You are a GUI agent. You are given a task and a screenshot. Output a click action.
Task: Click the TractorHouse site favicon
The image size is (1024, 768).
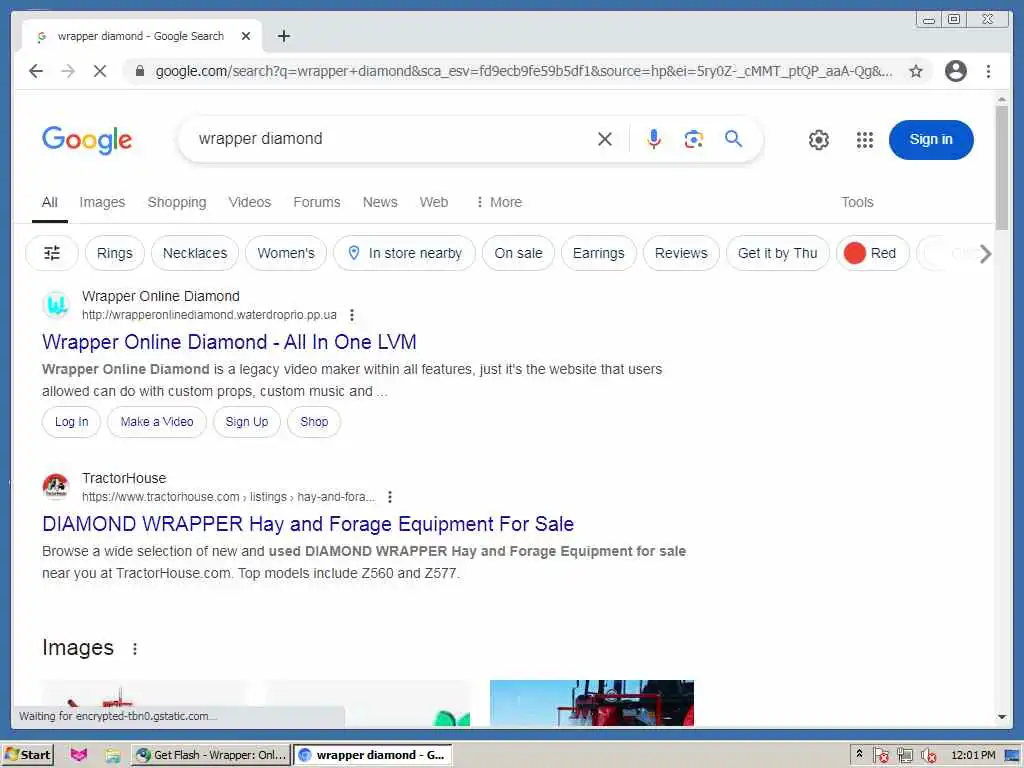coord(56,487)
